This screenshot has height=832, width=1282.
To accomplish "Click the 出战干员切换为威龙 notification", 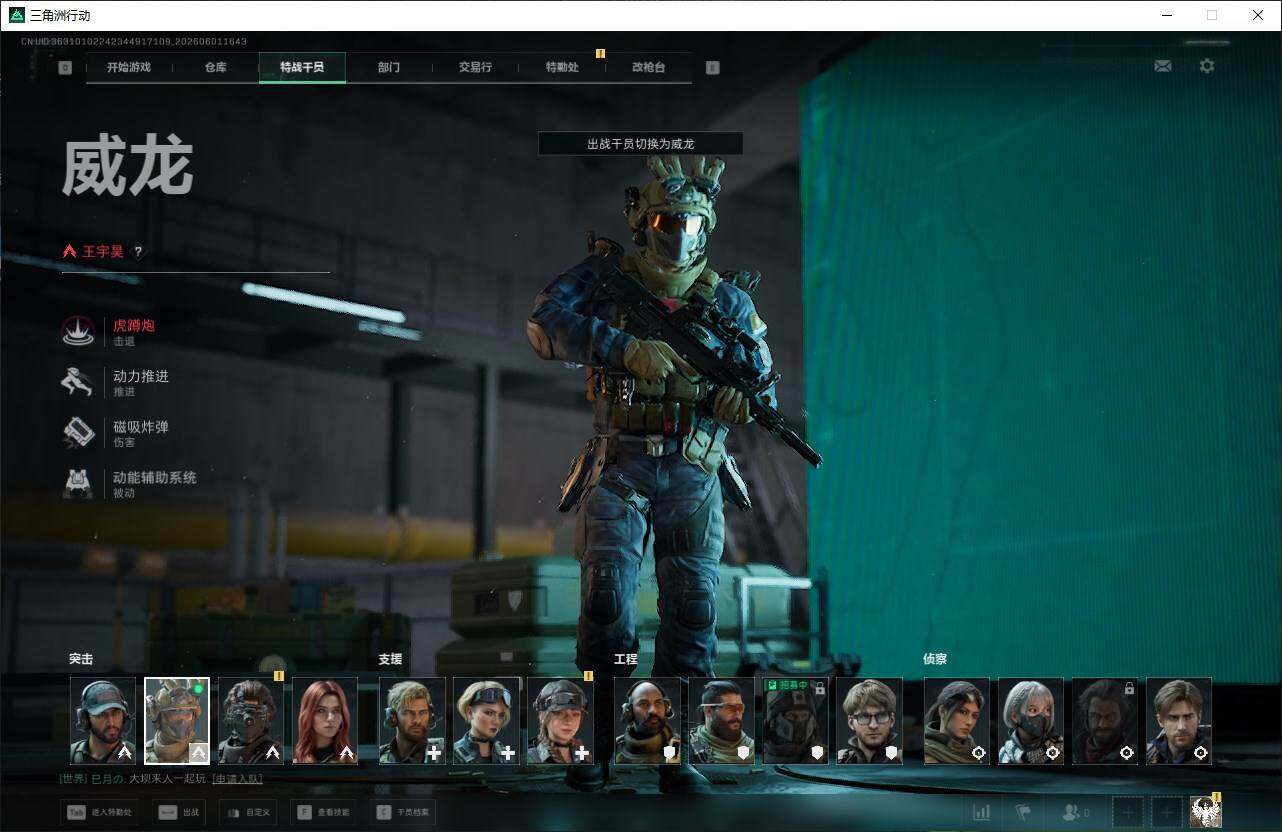I will 640,144.
